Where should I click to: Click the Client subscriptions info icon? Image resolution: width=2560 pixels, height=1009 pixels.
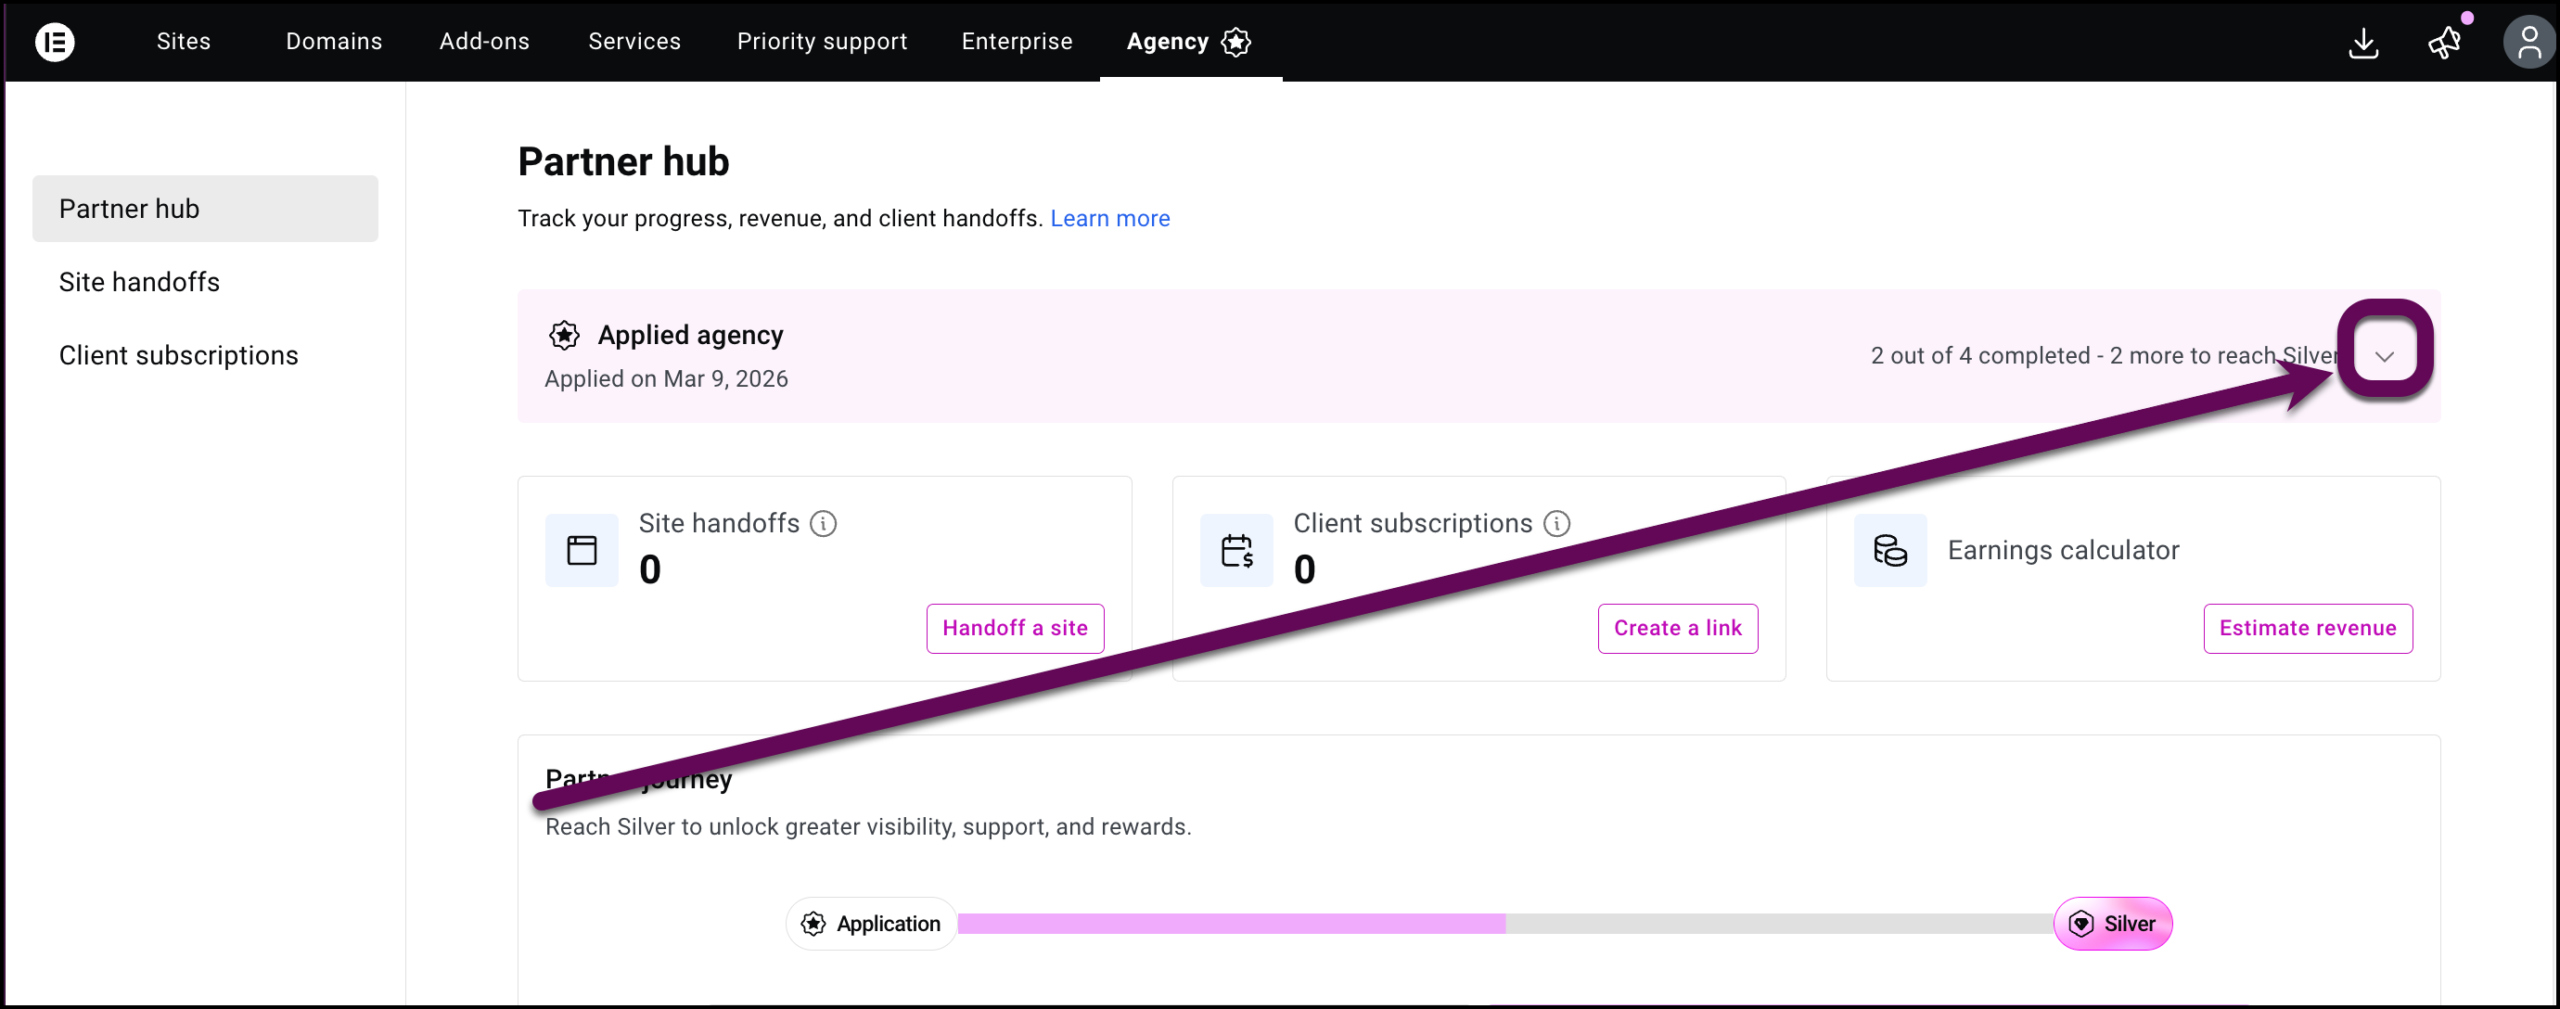[1557, 523]
